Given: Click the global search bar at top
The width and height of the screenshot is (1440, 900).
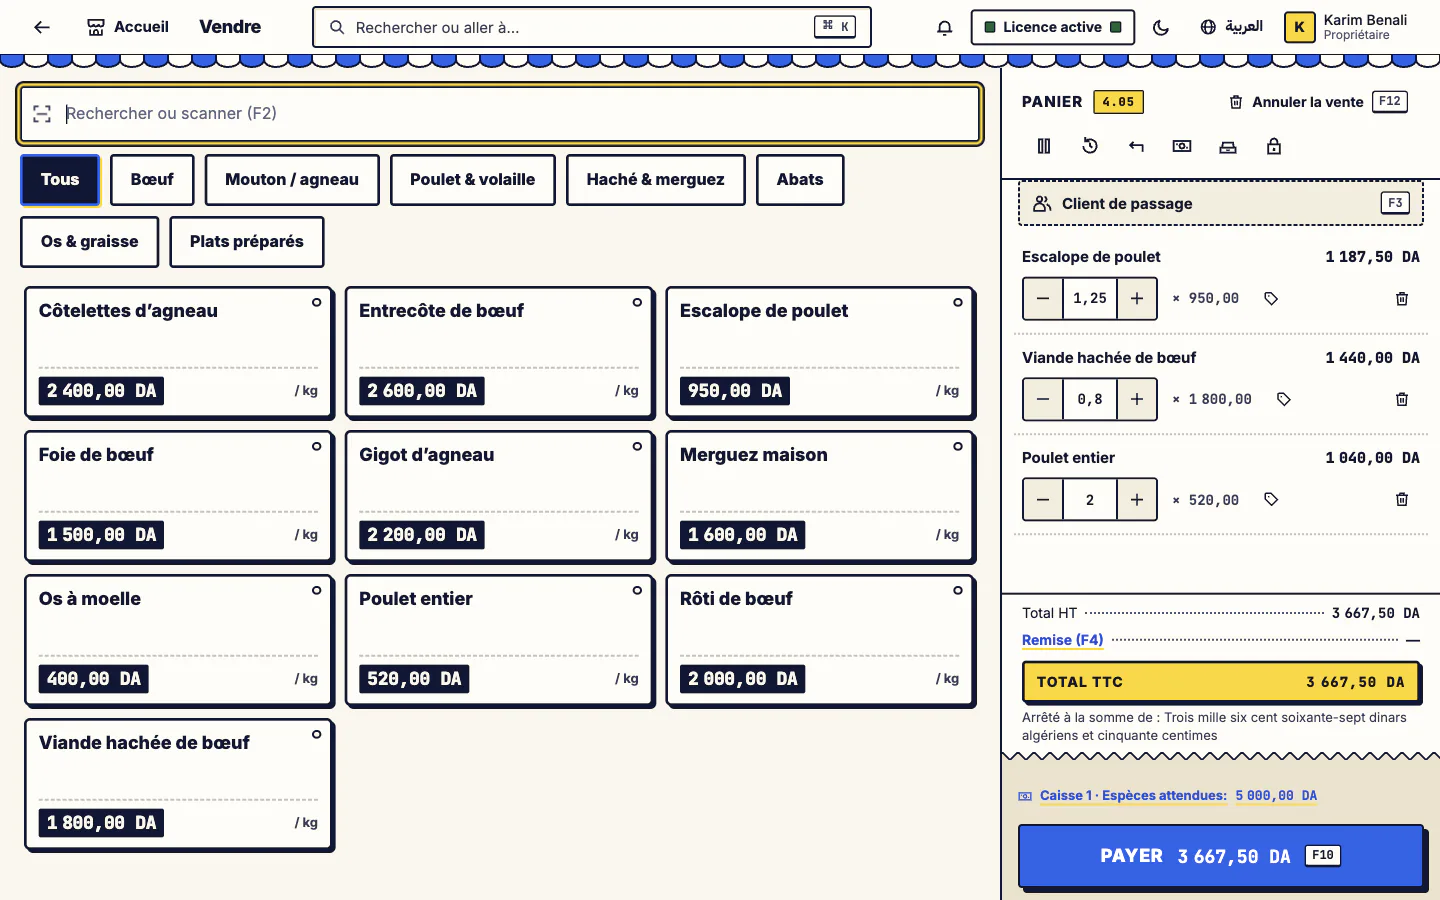Looking at the screenshot, I should (592, 27).
